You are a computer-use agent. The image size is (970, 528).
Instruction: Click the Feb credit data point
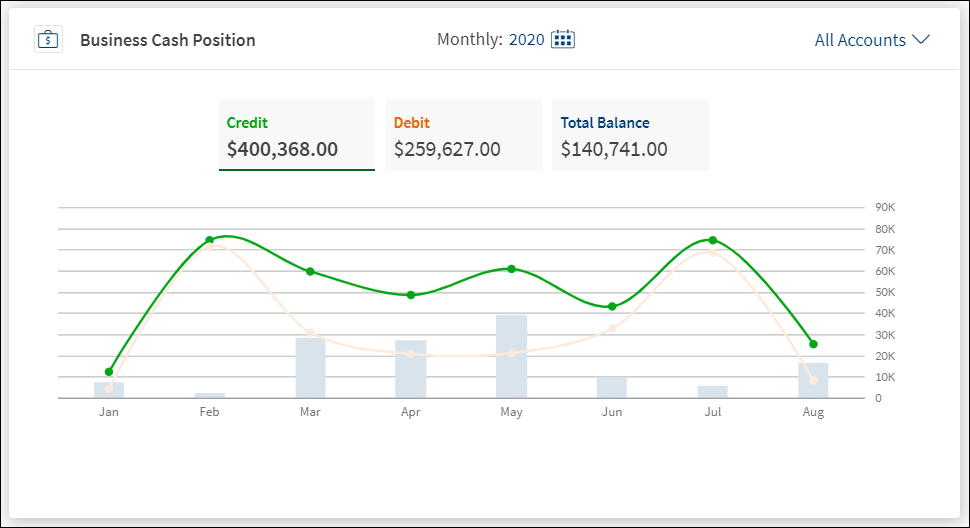tap(210, 240)
